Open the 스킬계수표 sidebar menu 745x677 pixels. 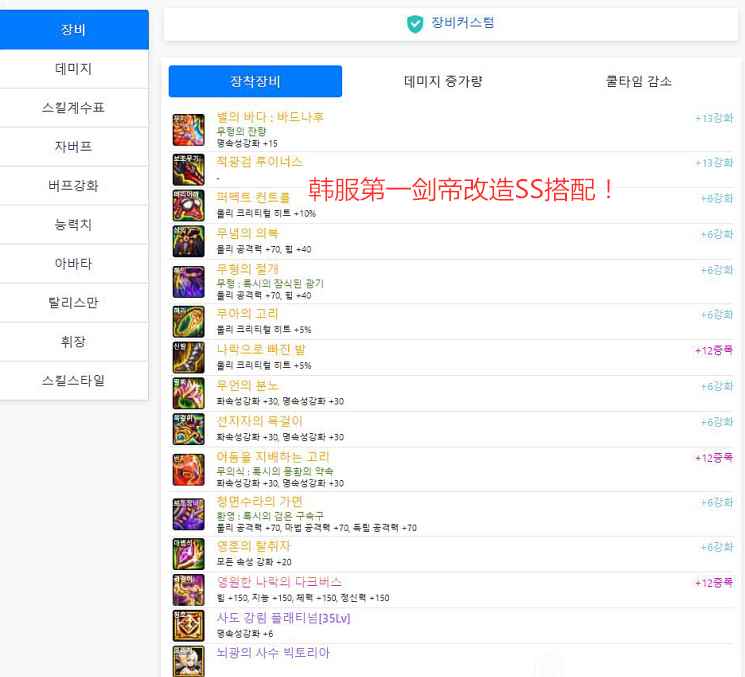click(x=74, y=107)
